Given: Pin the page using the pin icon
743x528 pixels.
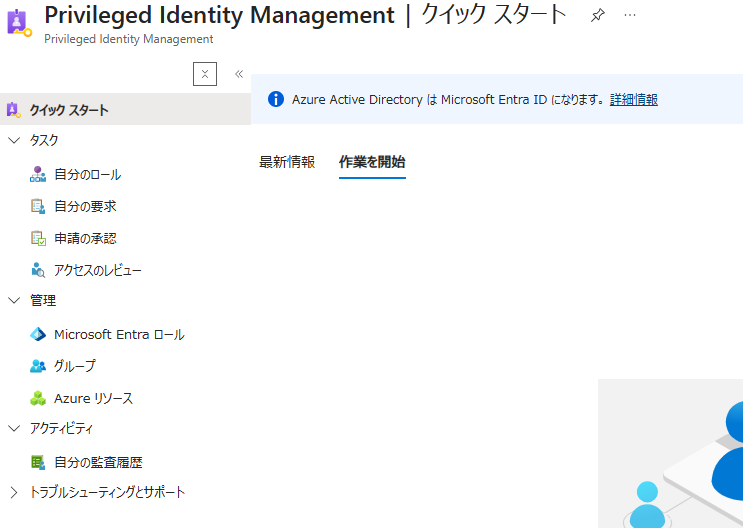Looking at the screenshot, I should click(x=597, y=16).
